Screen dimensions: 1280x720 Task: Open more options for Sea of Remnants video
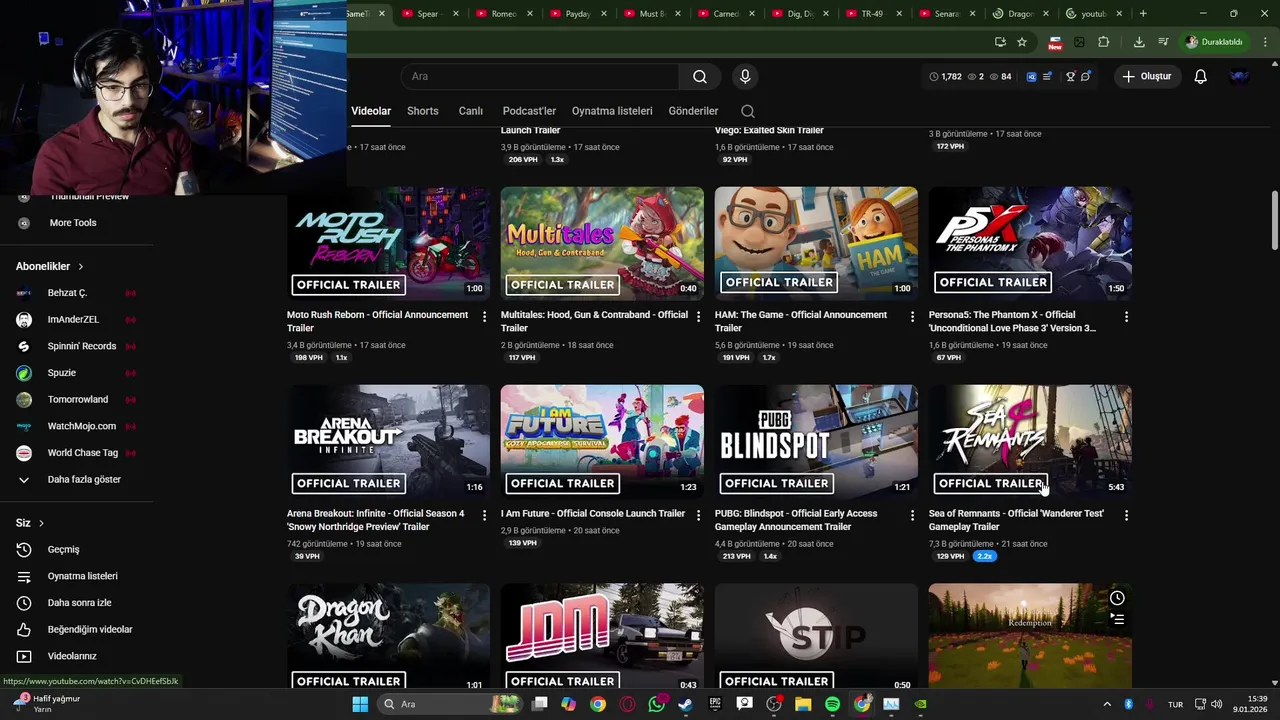tap(1126, 515)
